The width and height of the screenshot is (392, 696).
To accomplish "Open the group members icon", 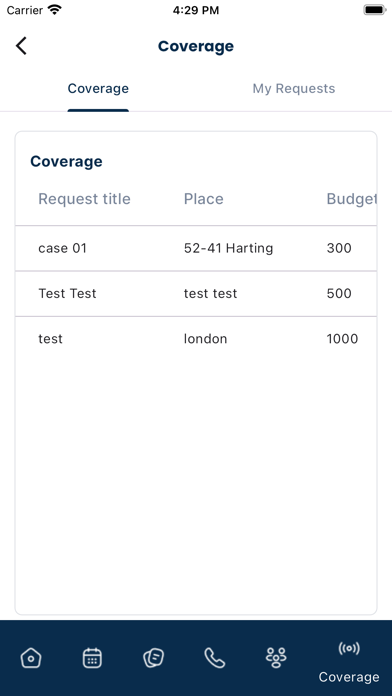I will coord(276,658).
